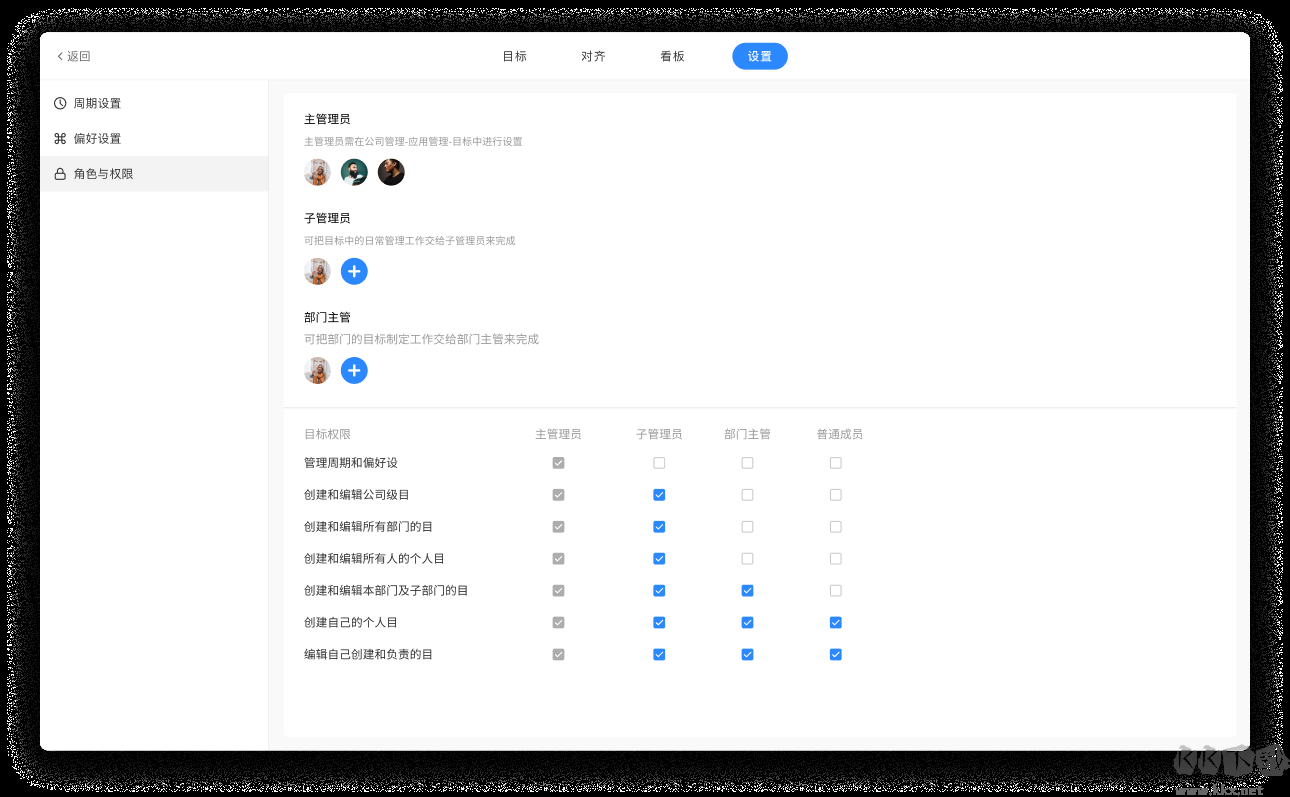Toggle 创建和编辑本部门及子部门的目 for 主管理员
Screen dimensions: 1290x797
tap(559, 591)
